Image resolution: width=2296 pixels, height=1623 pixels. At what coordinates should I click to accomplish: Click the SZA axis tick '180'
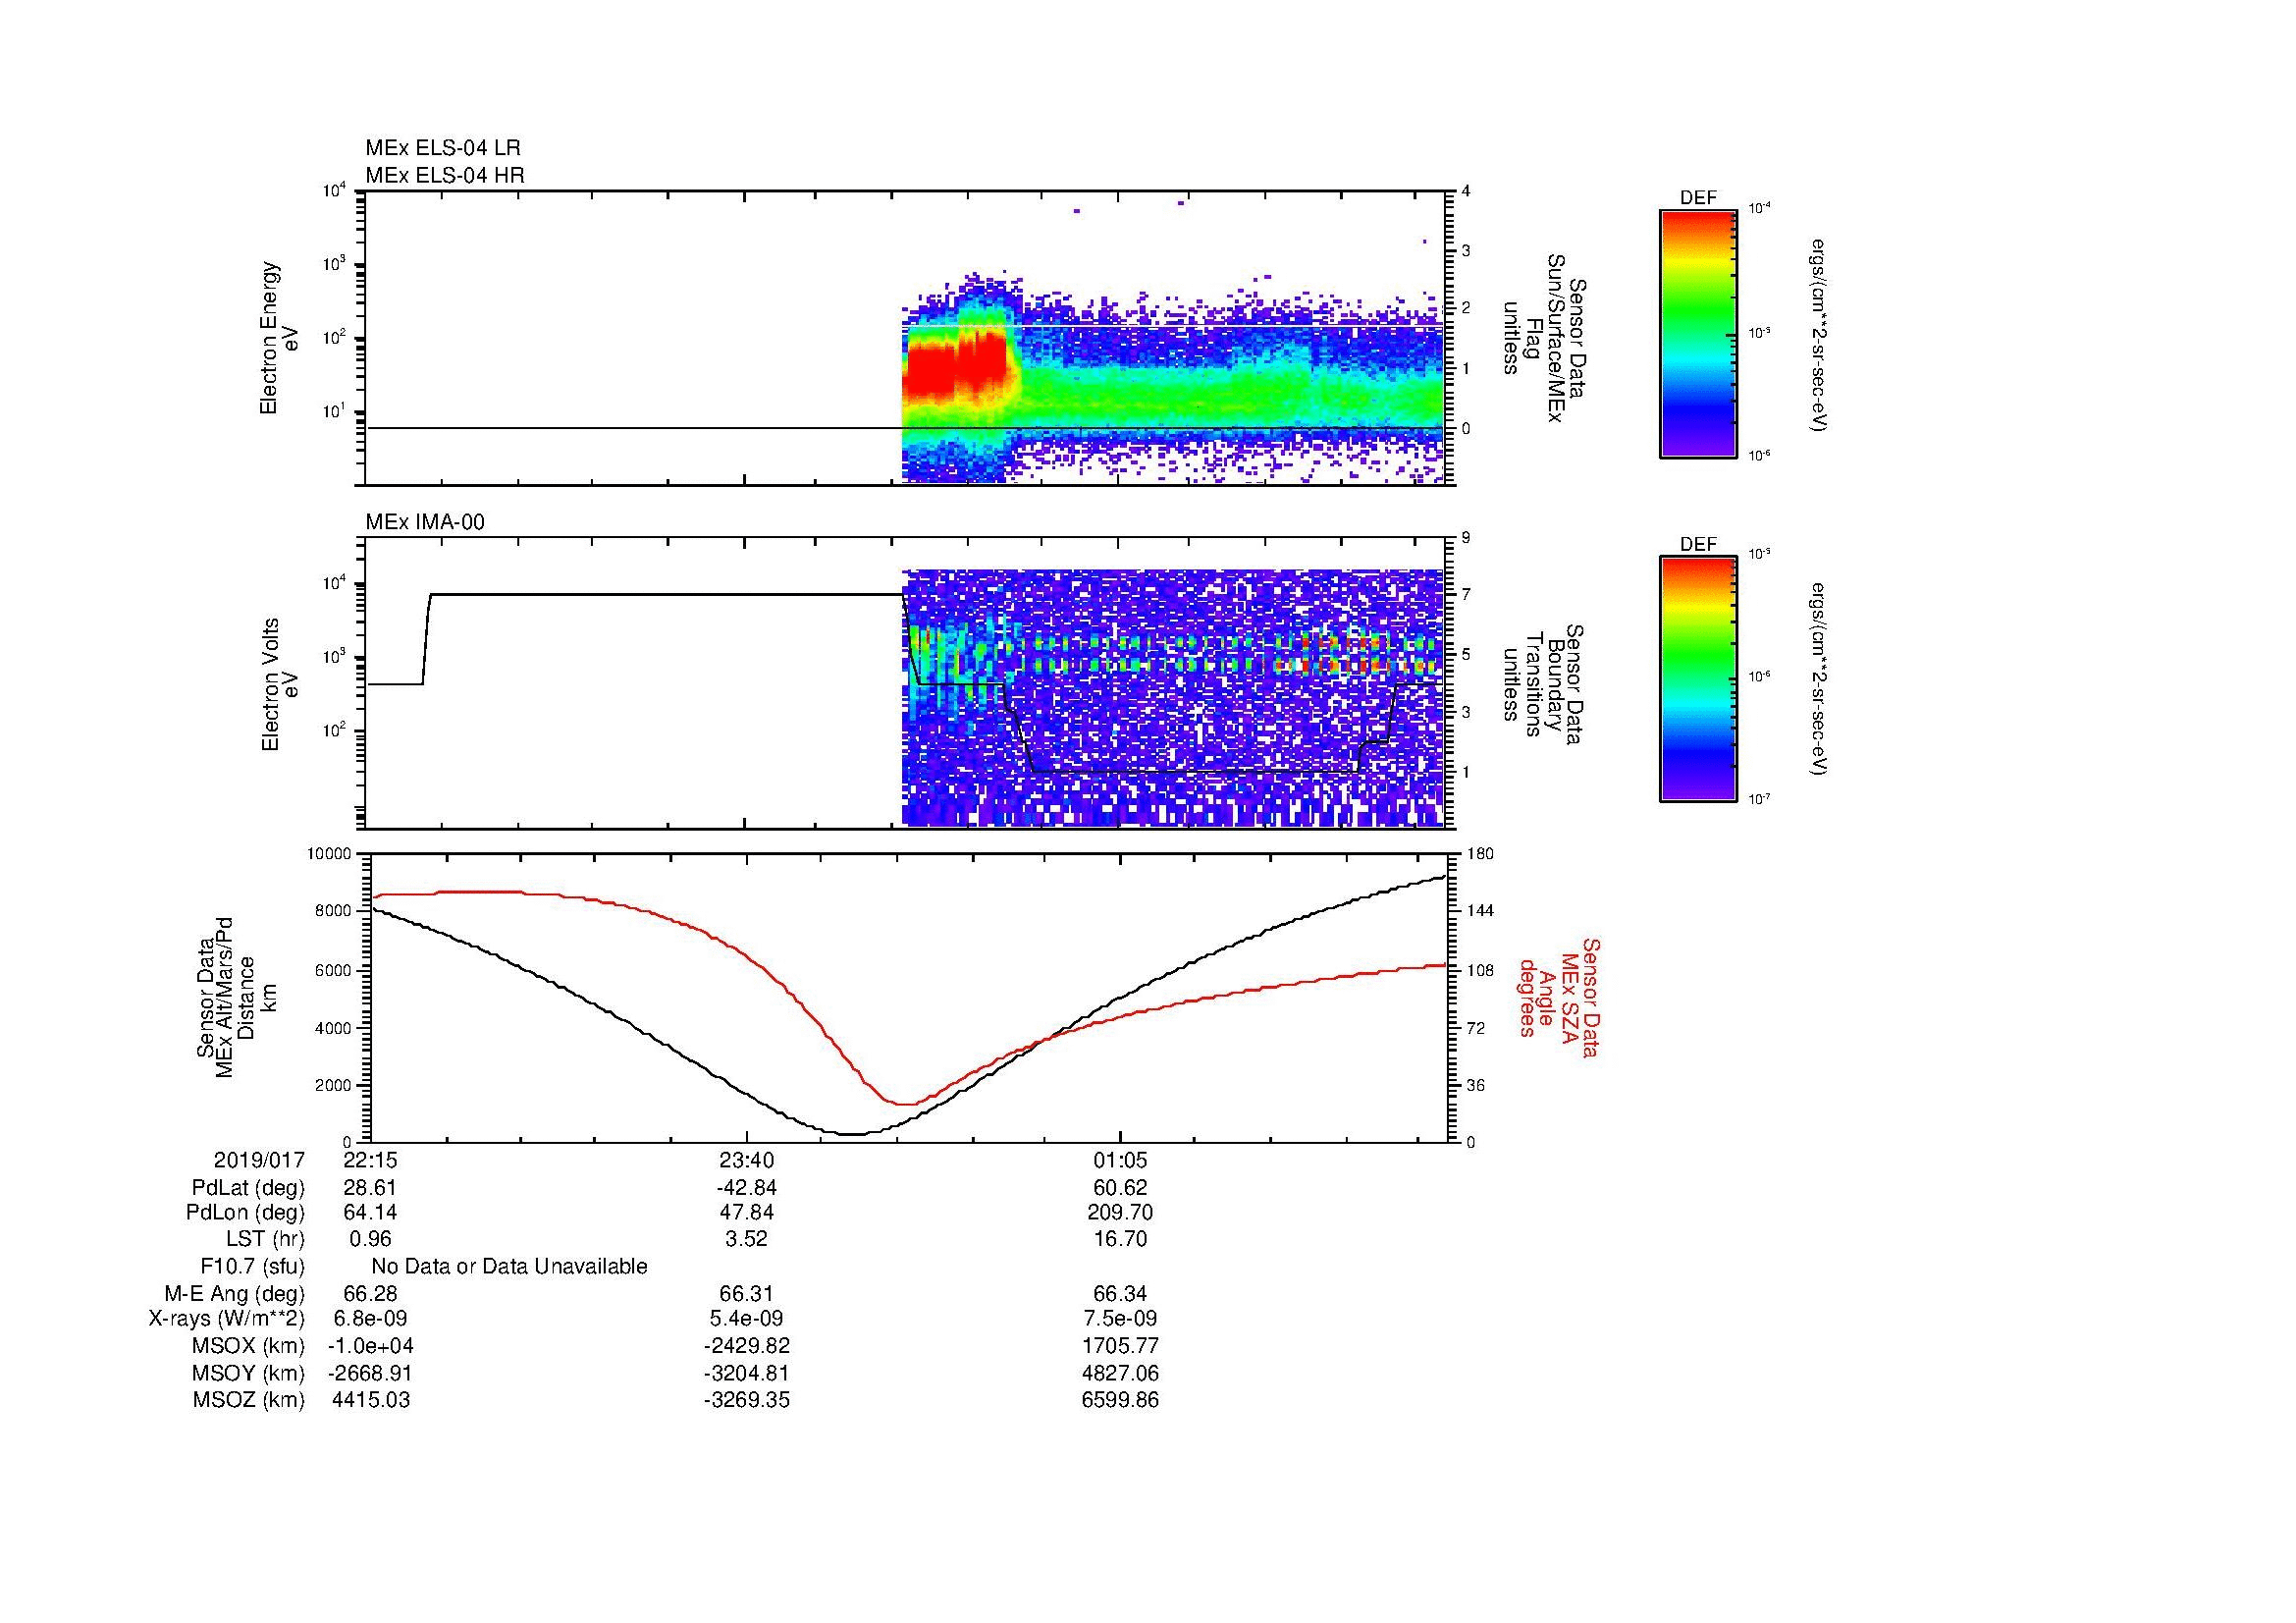point(1480,854)
